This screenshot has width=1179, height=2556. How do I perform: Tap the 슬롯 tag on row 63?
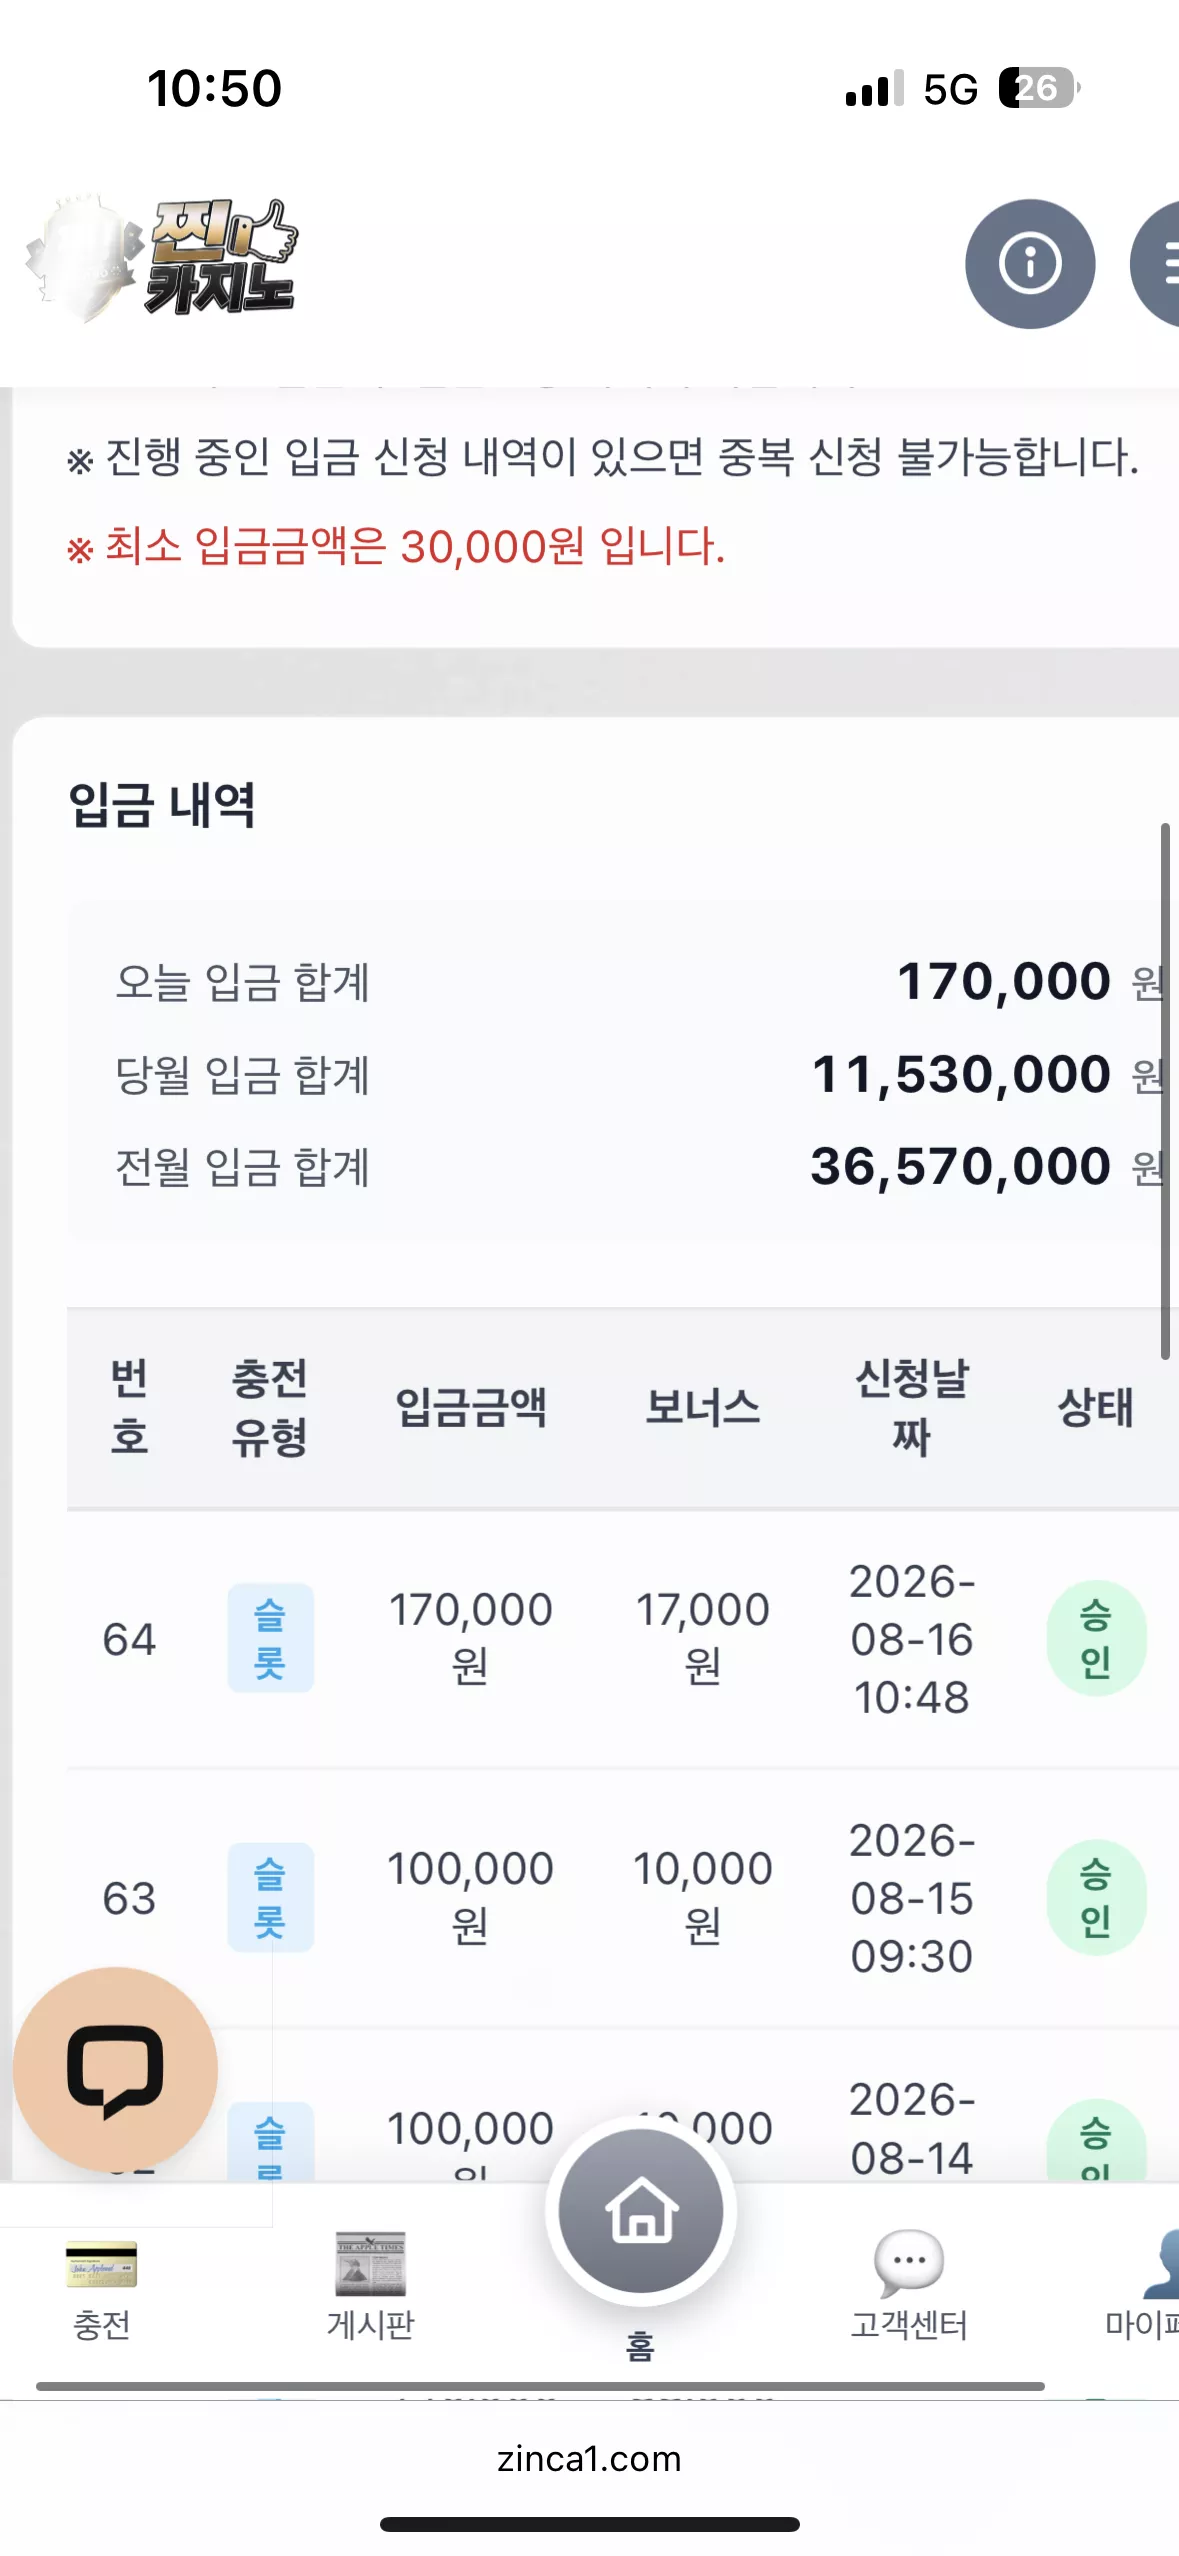270,1897
